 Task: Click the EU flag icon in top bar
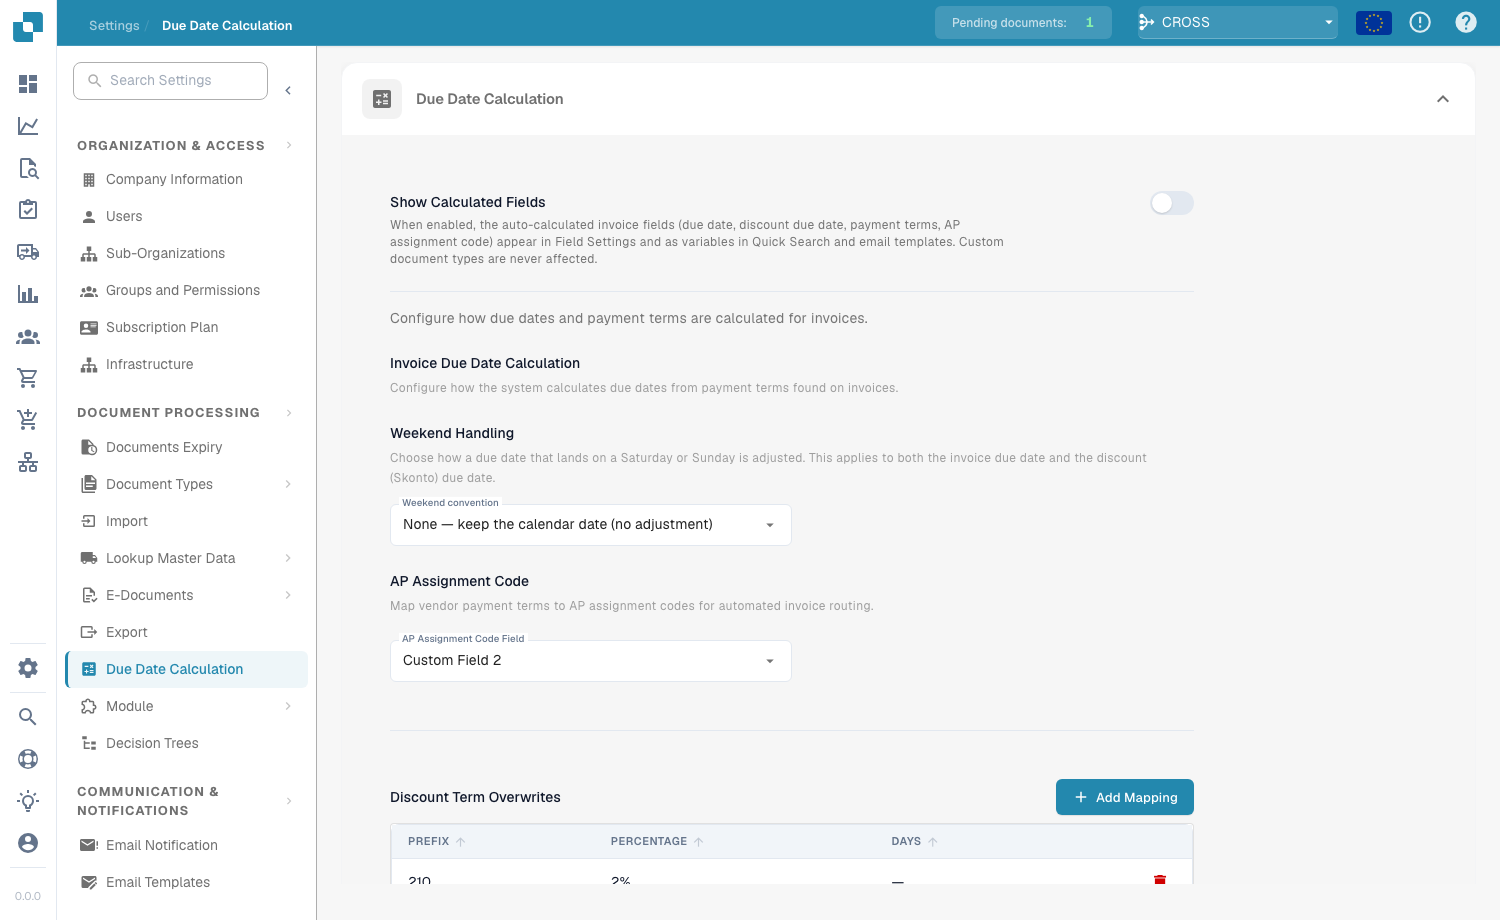pyautogui.click(x=1374, y=22)
